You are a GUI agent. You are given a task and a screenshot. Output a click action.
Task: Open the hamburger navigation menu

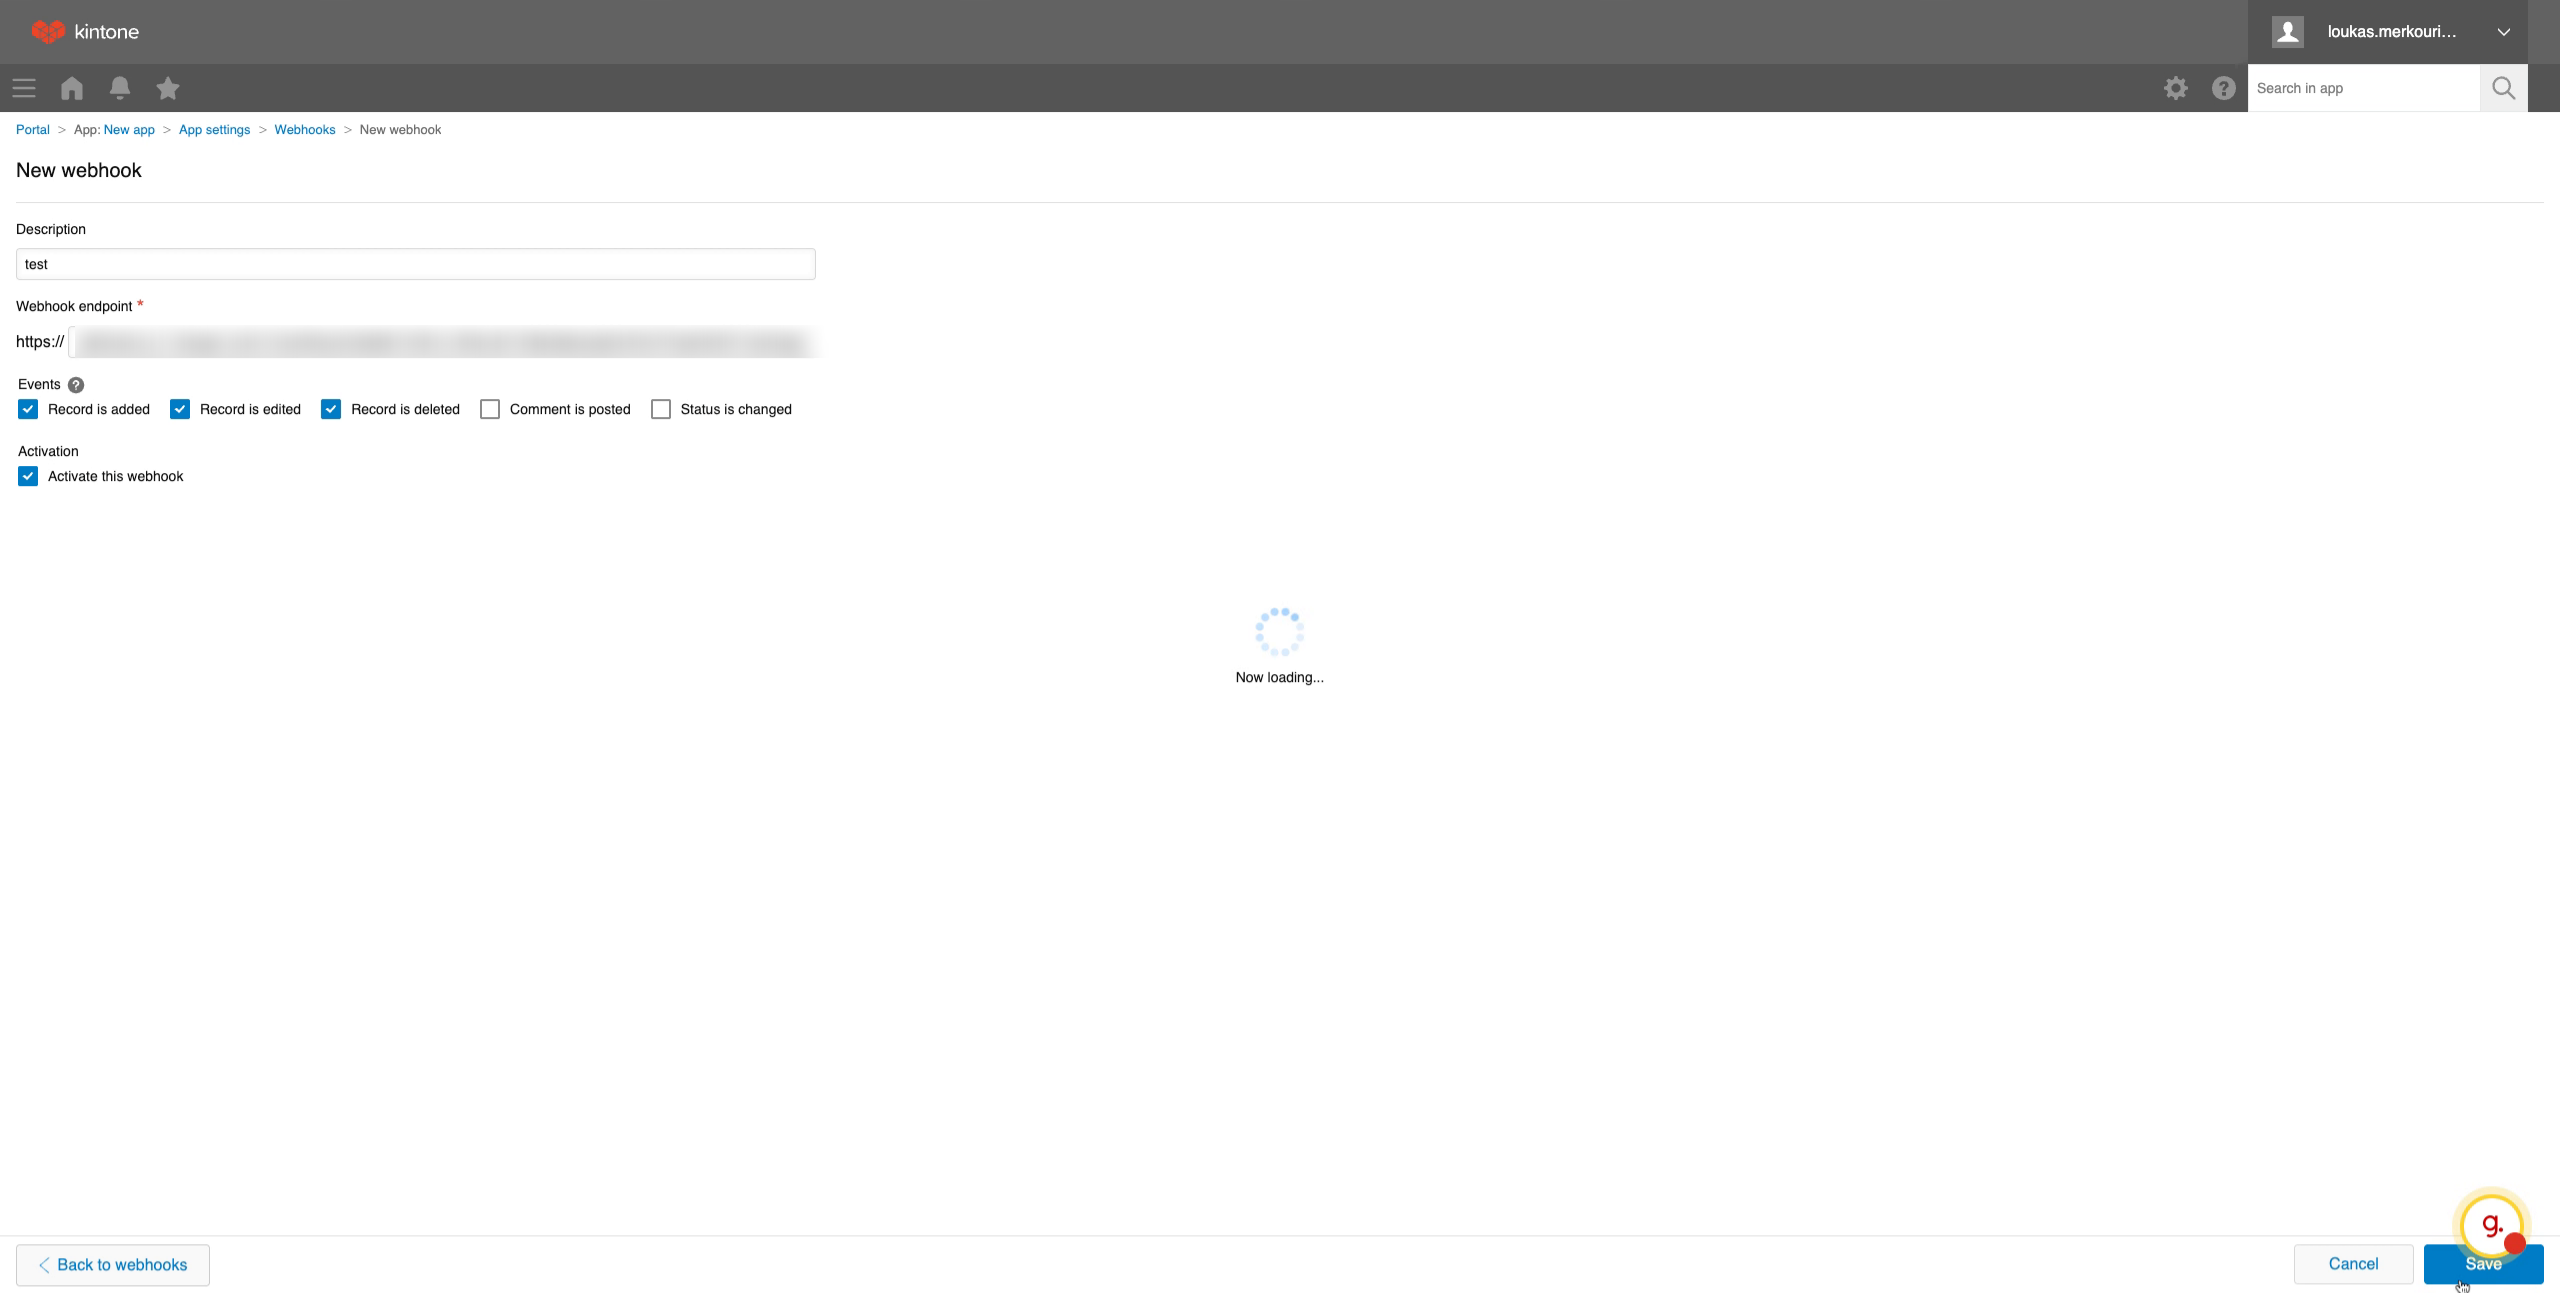pos(24,88)
